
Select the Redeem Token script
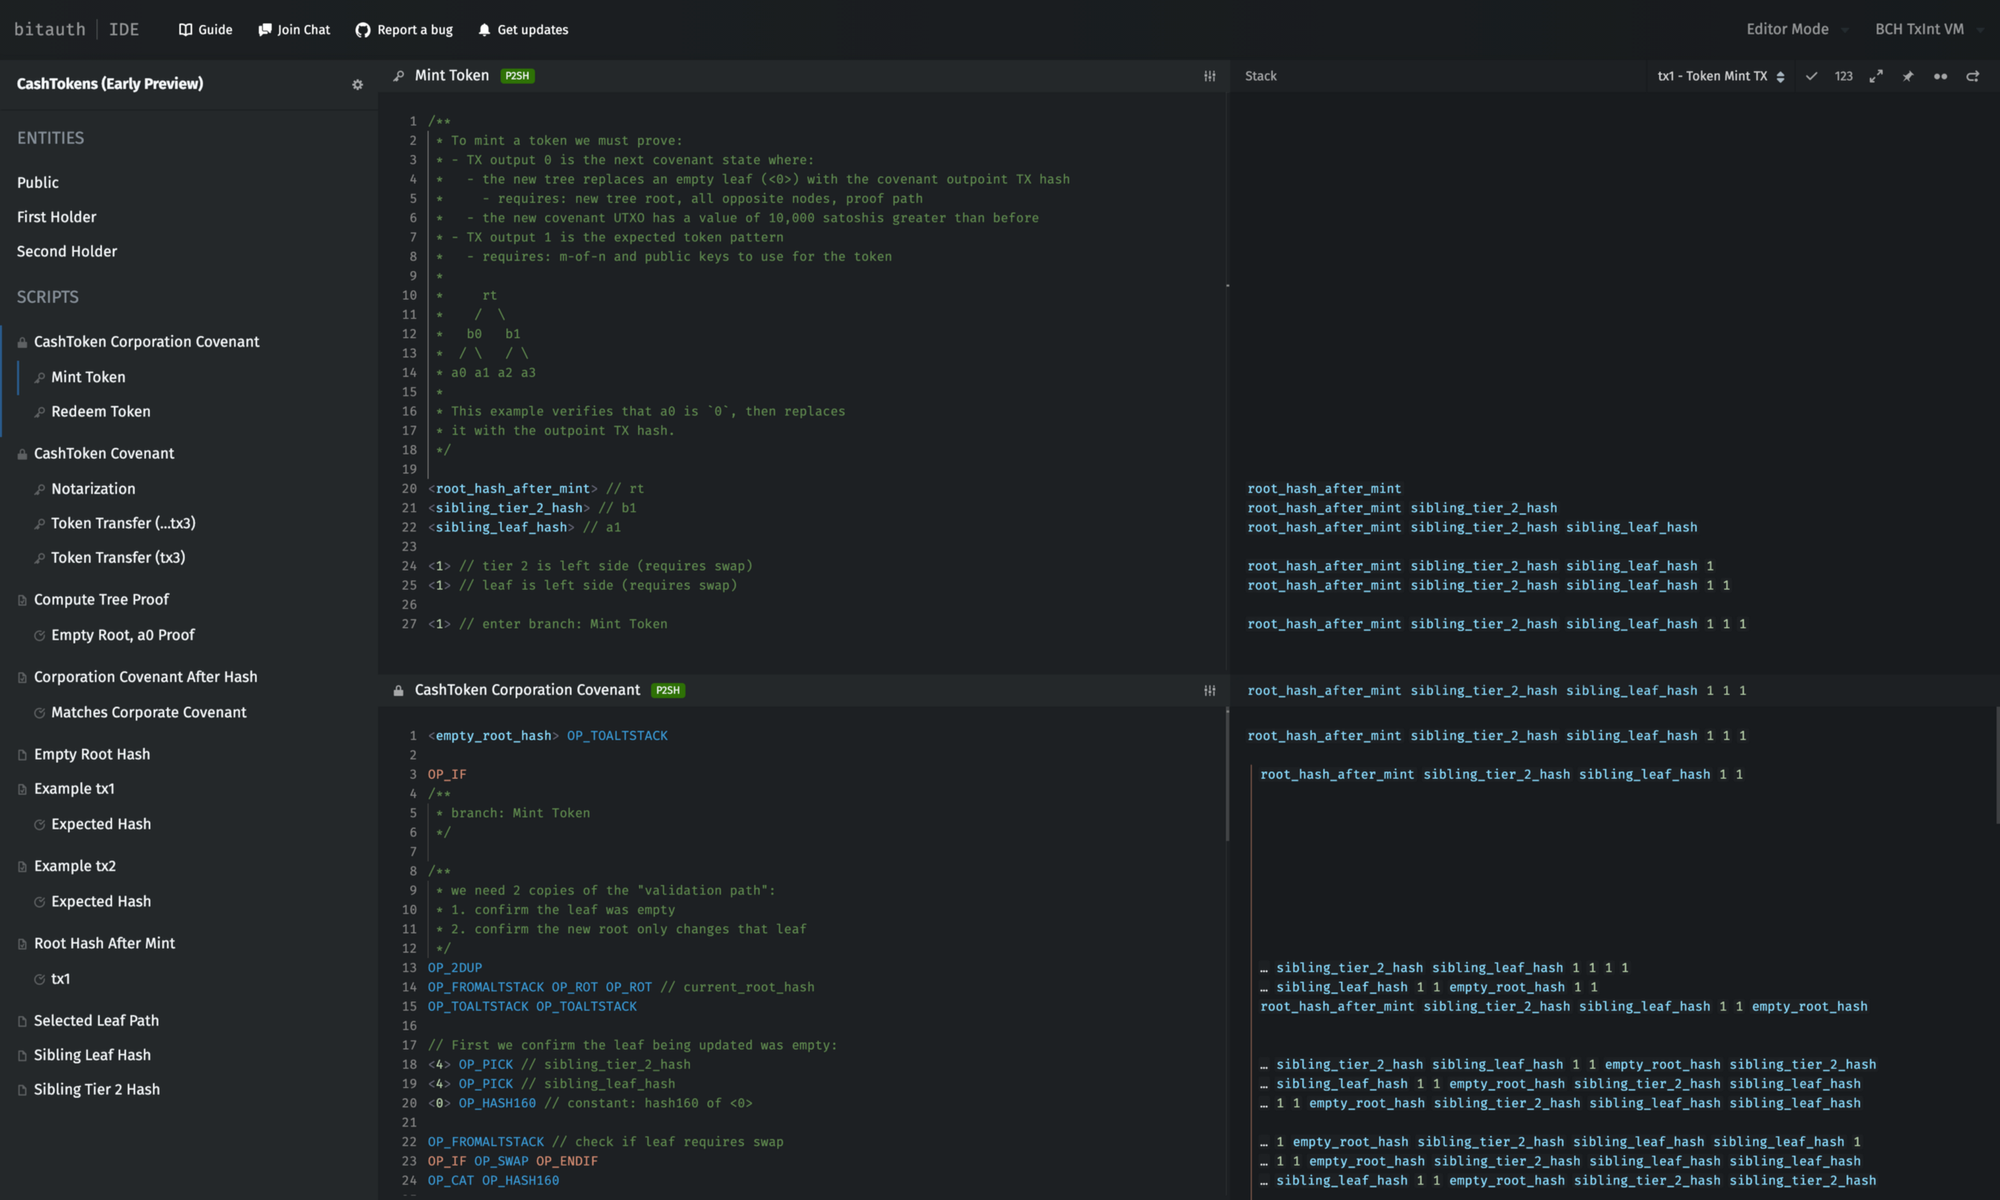tap(100, 411)
